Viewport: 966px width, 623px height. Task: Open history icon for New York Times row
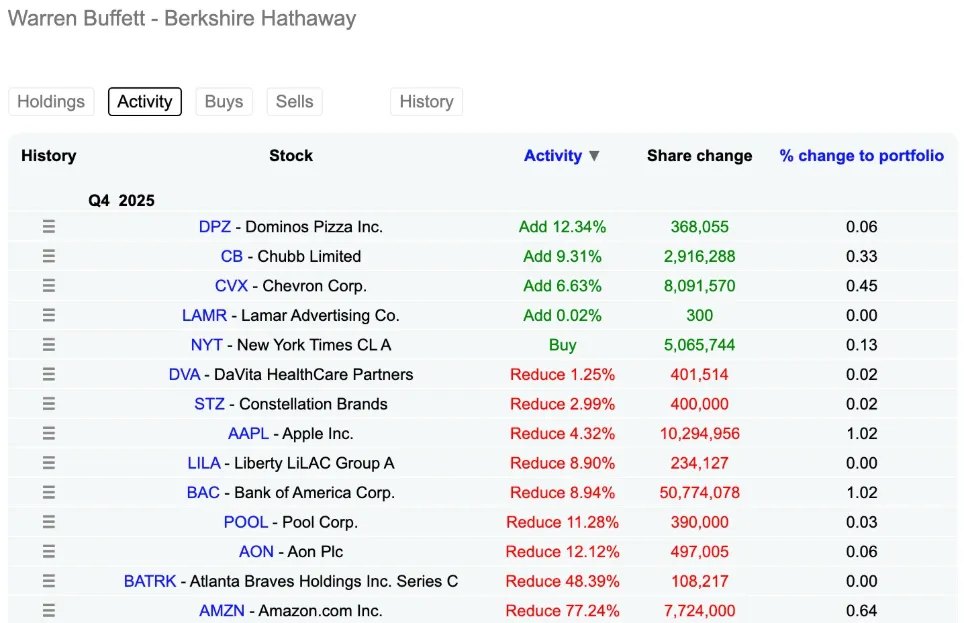(48, 345)
